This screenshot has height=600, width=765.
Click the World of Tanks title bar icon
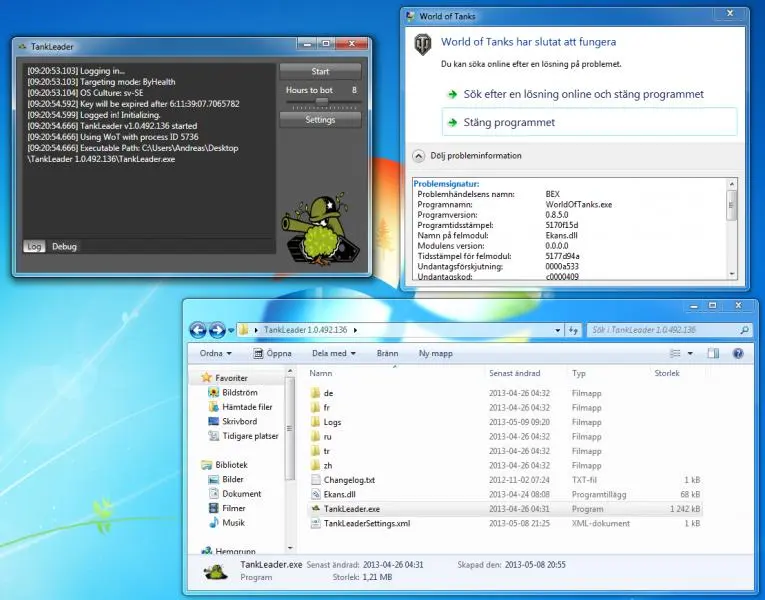pos(410,17)
